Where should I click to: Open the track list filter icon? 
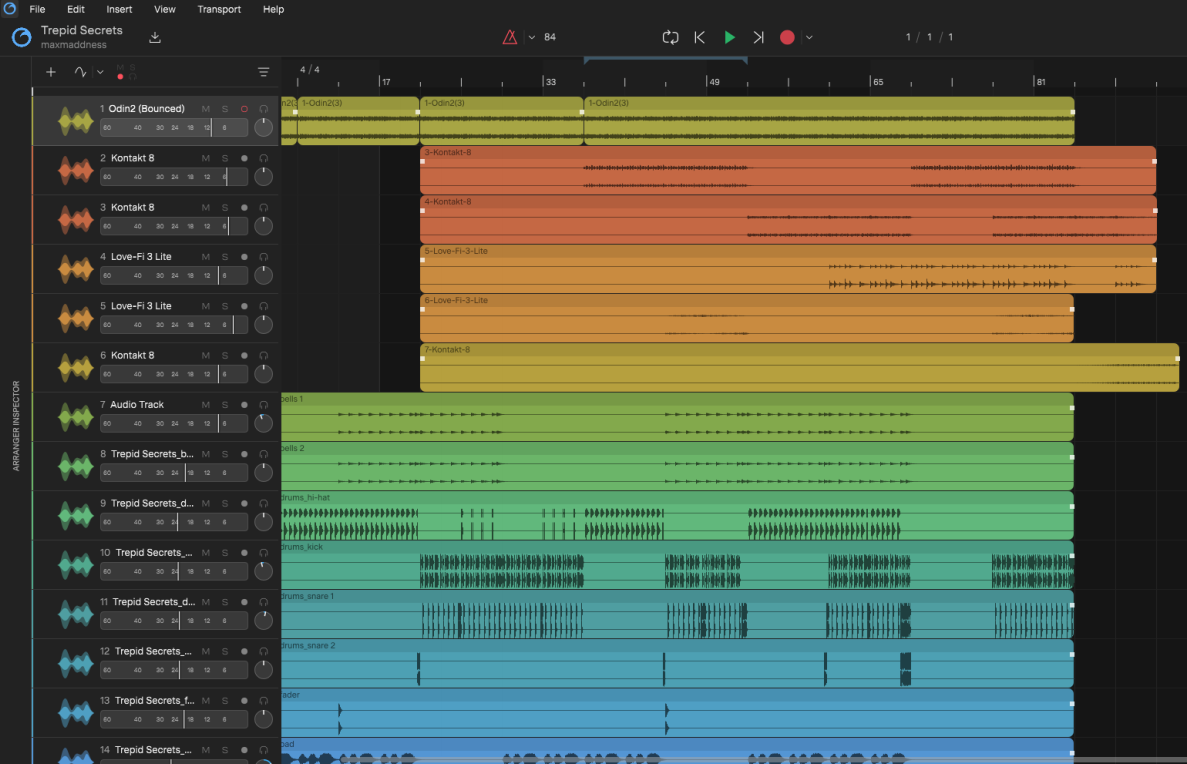coord(263,72)
